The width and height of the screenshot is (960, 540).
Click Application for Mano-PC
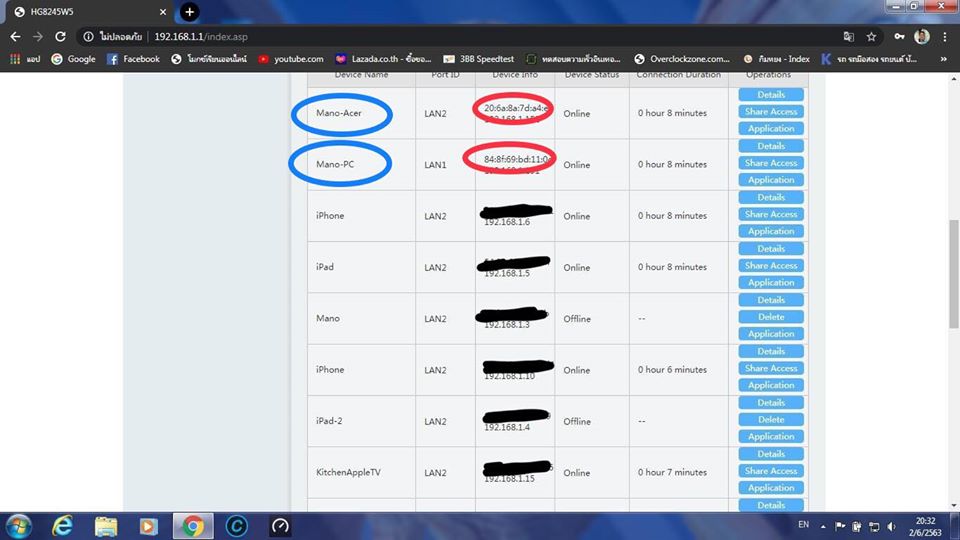click(771, 180)
